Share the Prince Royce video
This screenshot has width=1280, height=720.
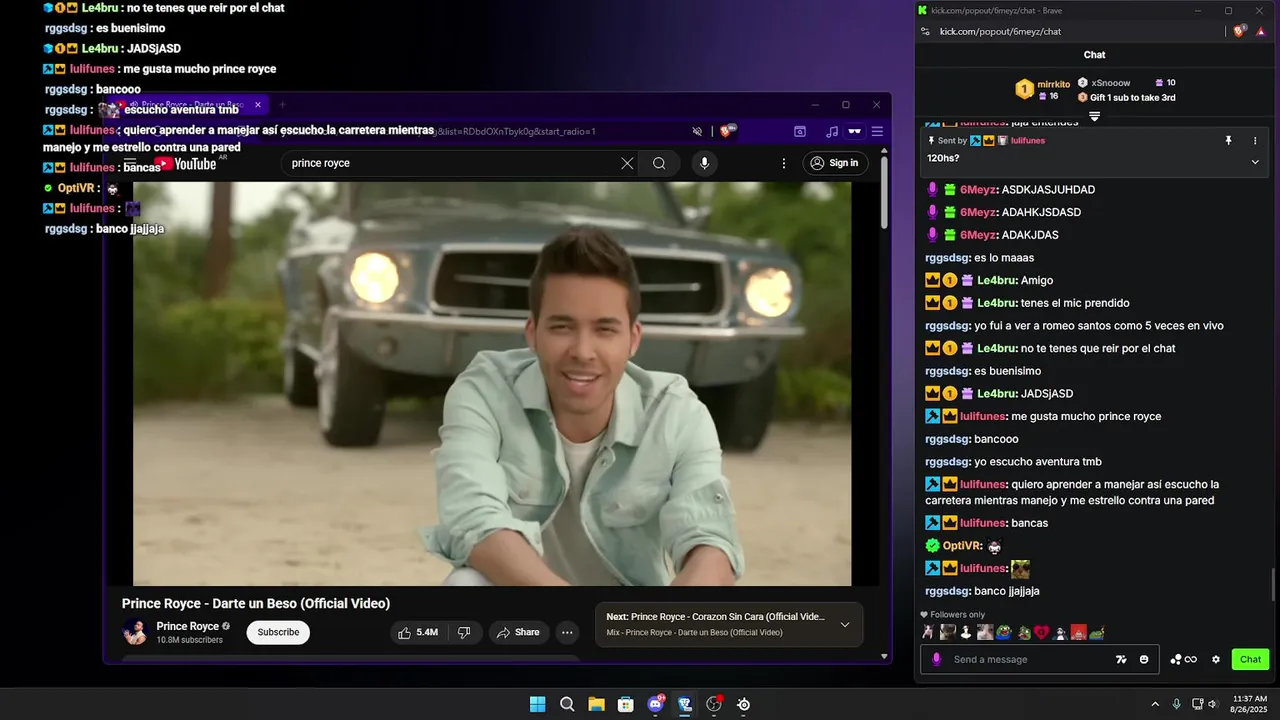coord(518,632)
